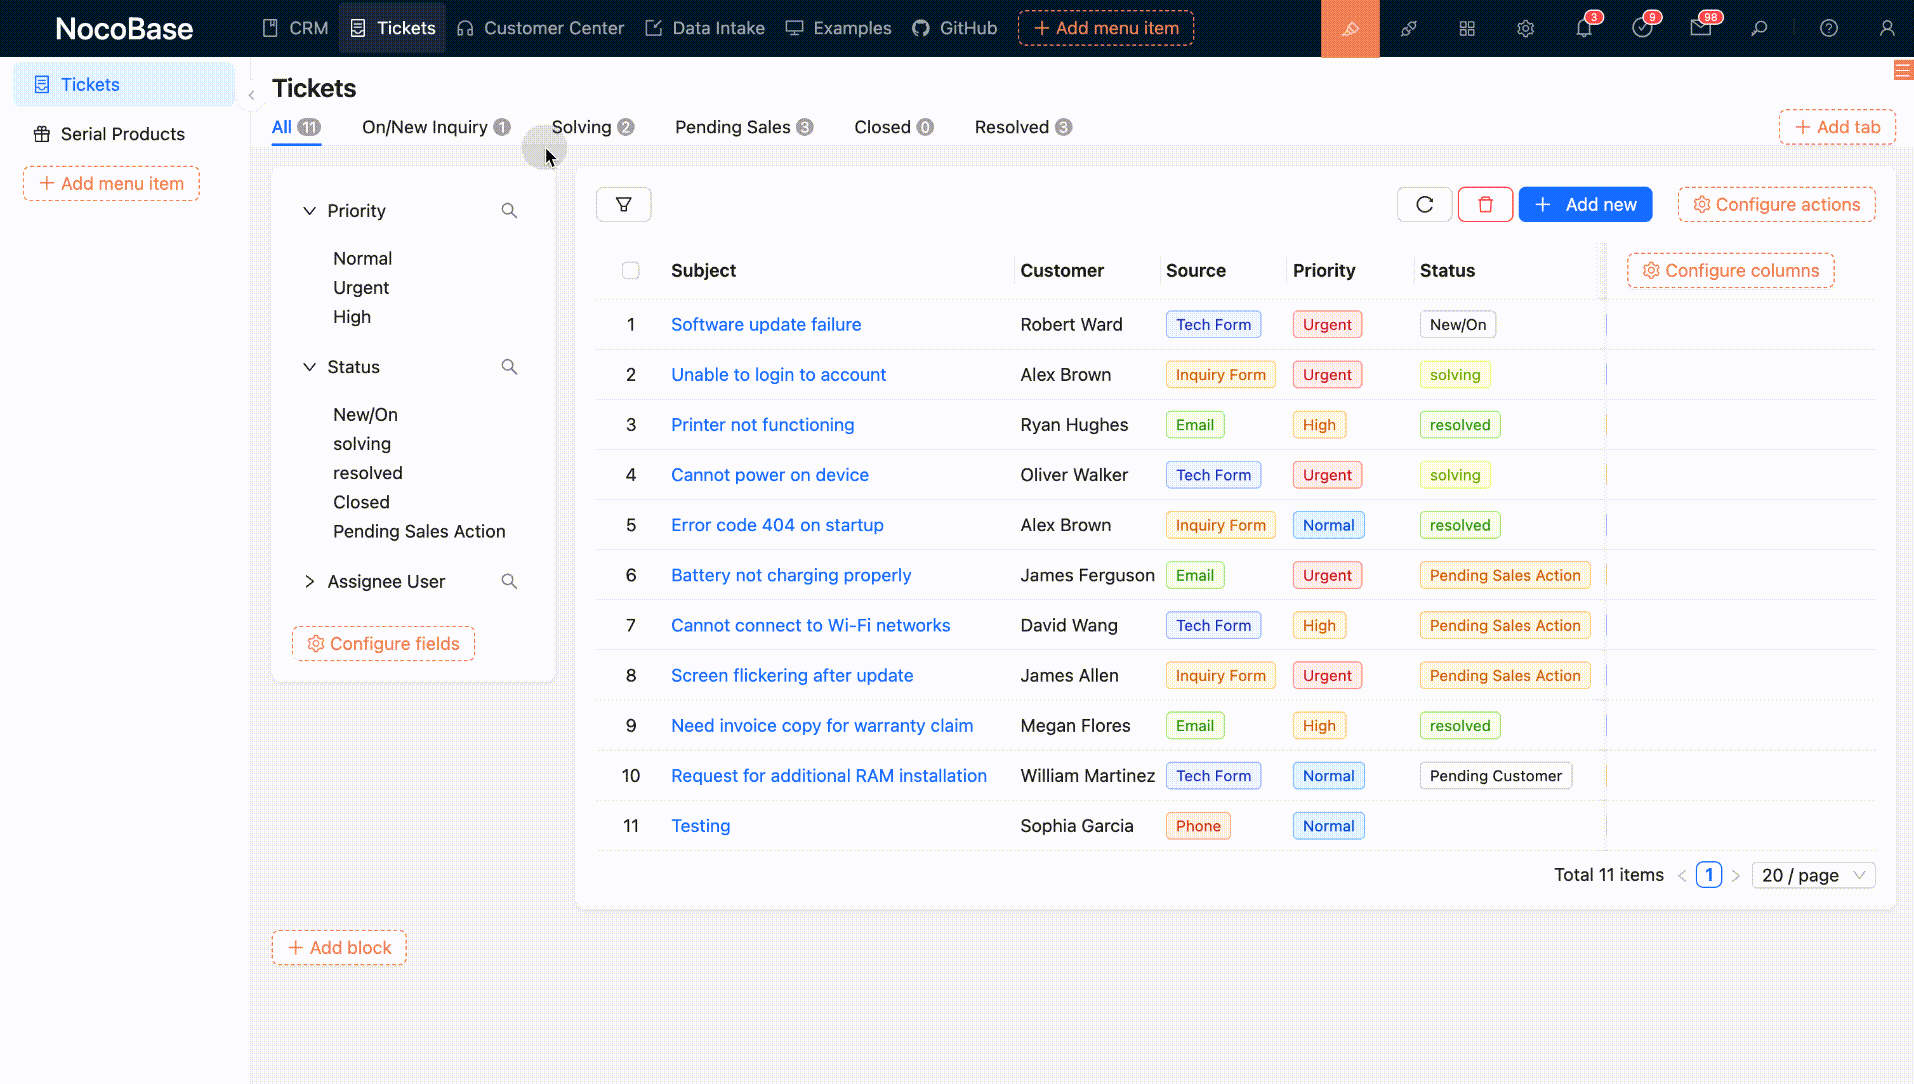Select the header row checkbox in the table
The width and height of the screenshot is (1914, 1084).
[x=631, y=270]
